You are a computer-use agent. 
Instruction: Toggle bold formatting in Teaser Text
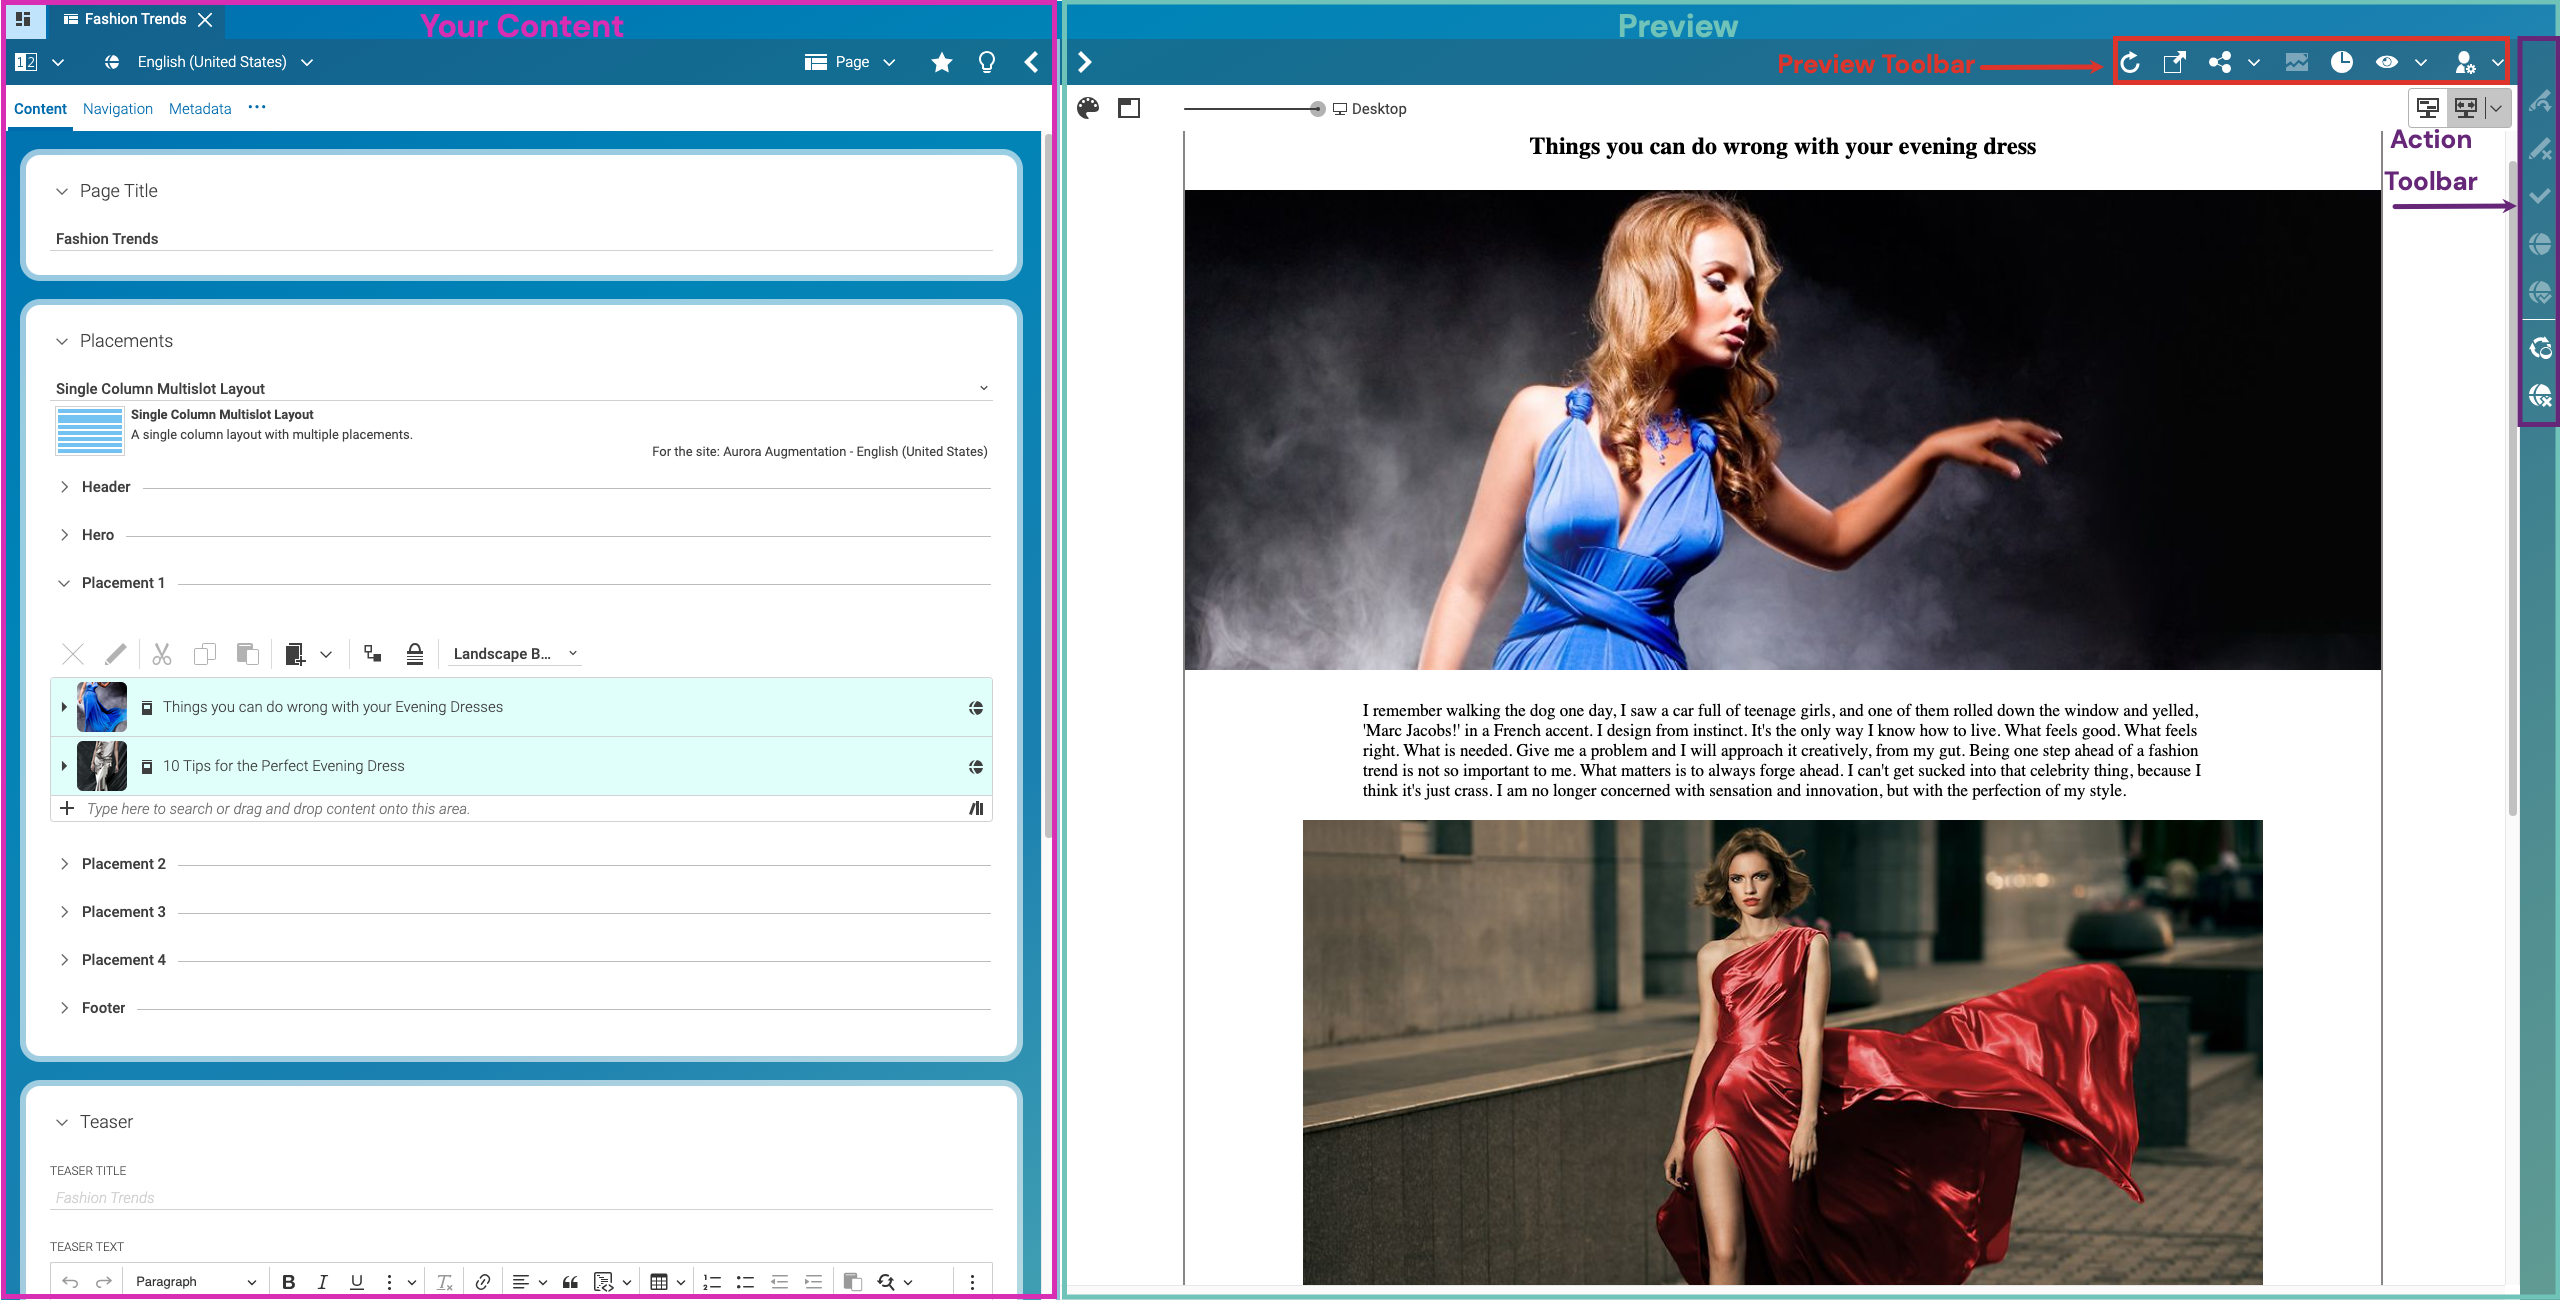pos(288,1281)
